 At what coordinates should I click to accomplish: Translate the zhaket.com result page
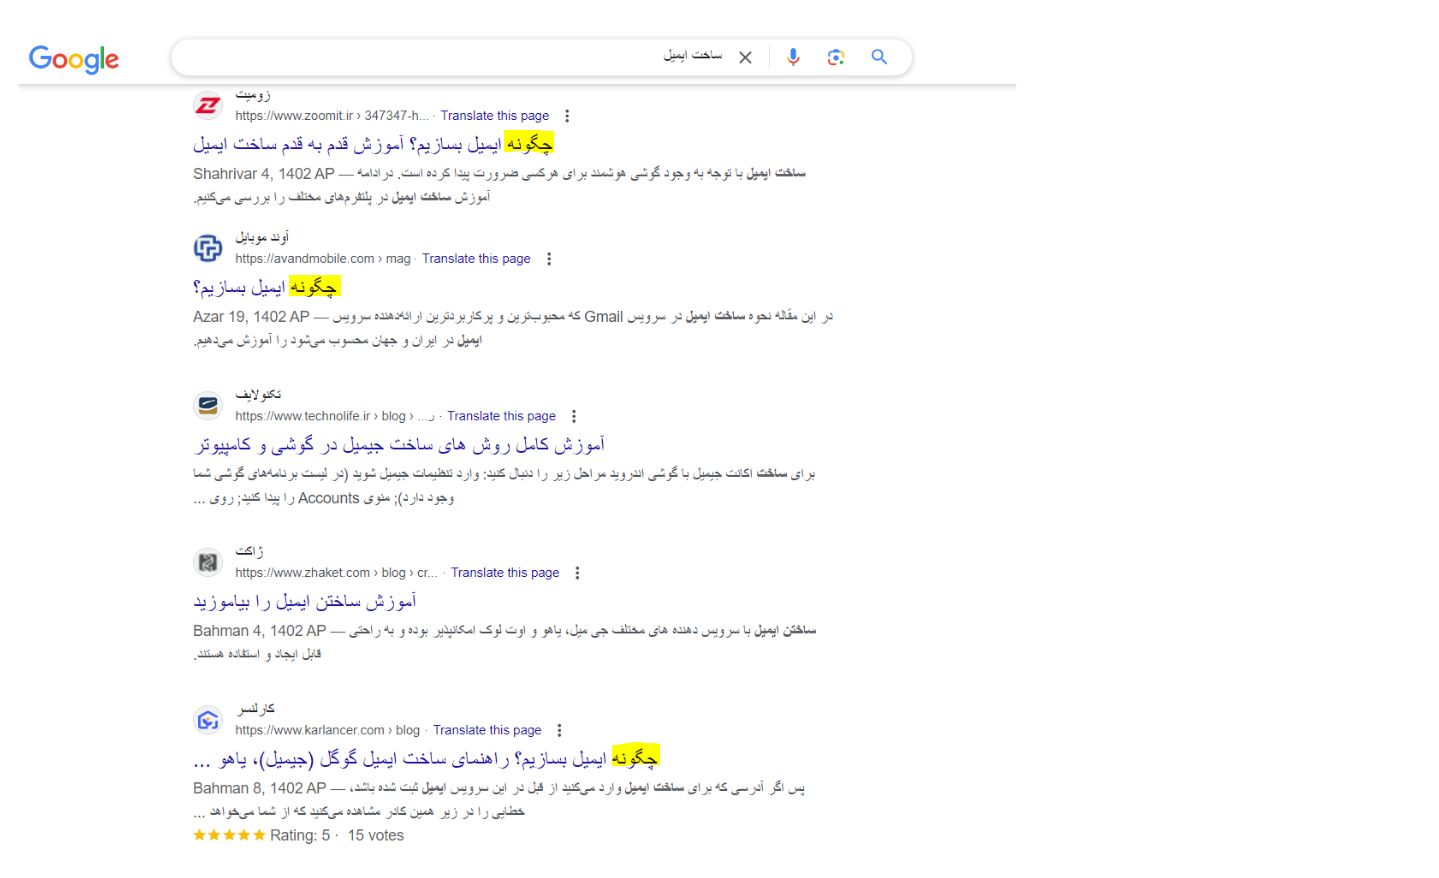tap(505, 573)
